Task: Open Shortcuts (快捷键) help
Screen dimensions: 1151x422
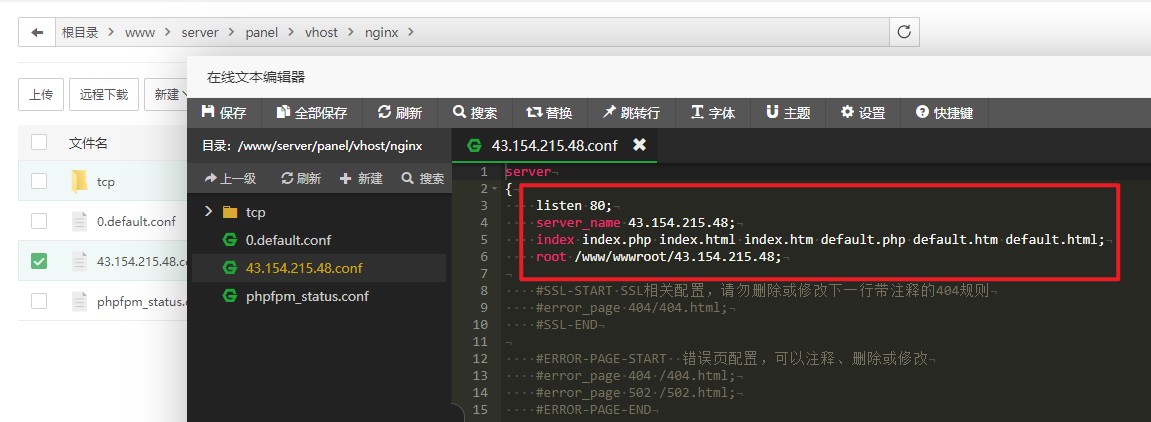Action: pyautogui.click(x=945, y=113)
